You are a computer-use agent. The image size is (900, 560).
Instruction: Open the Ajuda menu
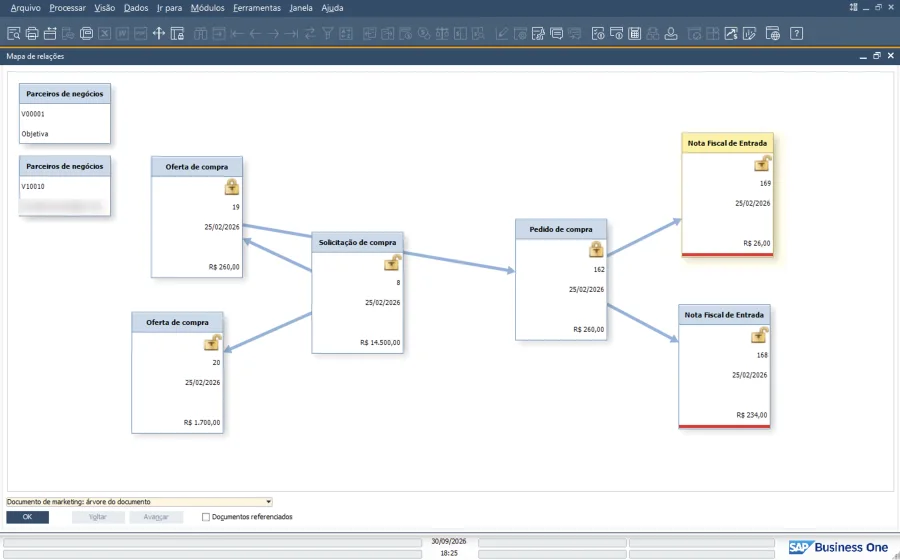(x=332, y=8)
